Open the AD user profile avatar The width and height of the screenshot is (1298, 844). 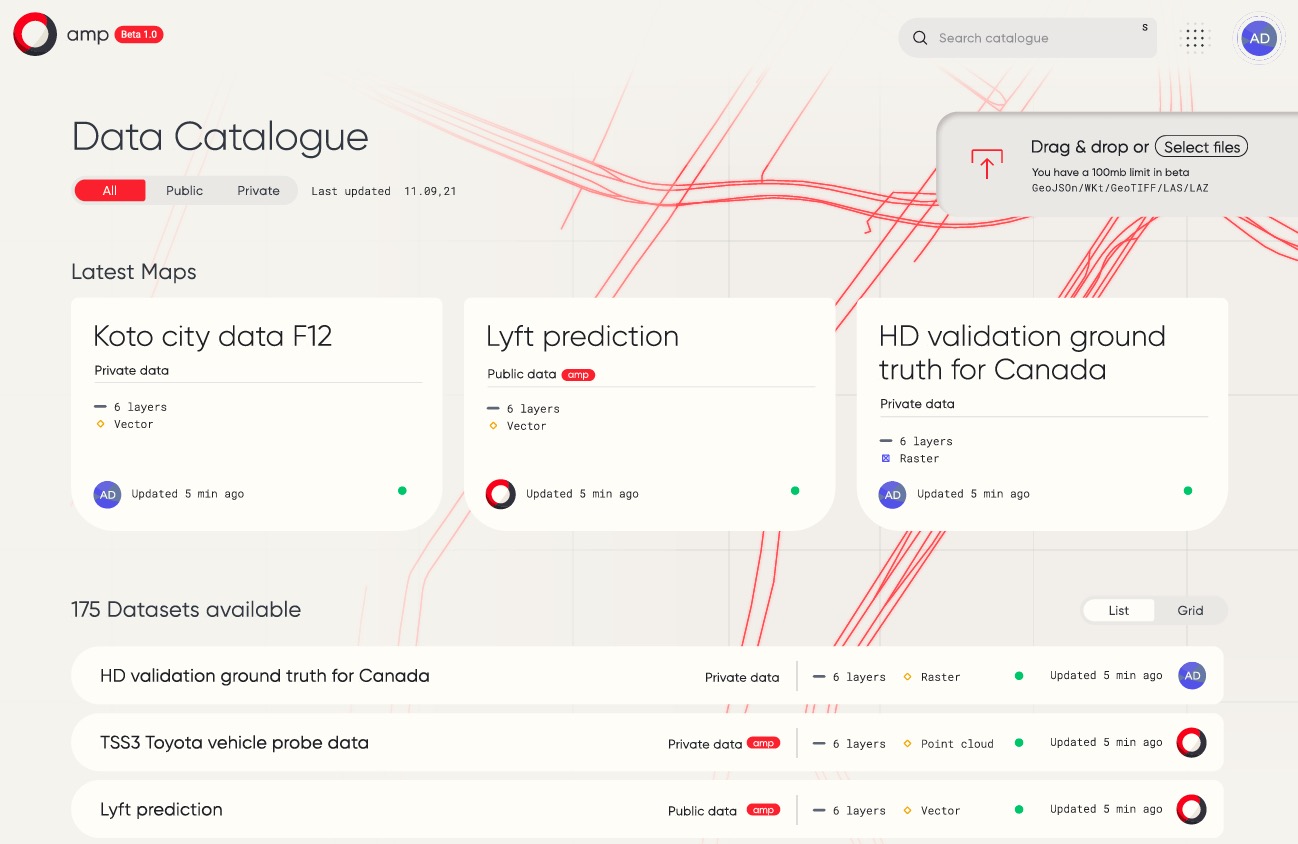click(1259, 39)
